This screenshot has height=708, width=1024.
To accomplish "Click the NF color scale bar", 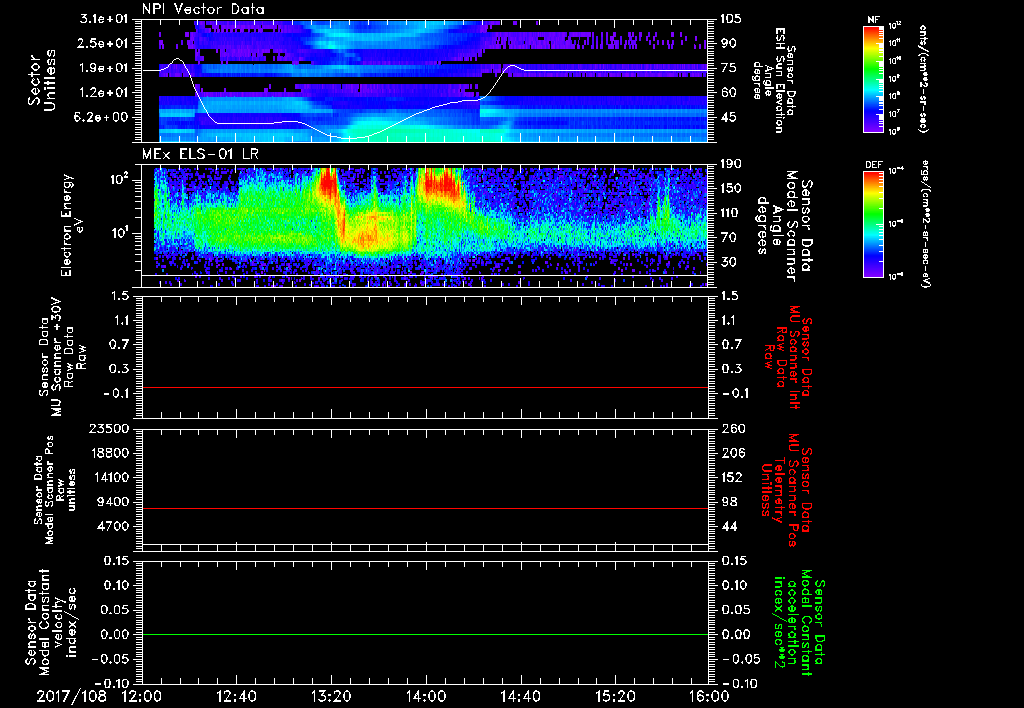I will pyautogui.click(x=874, y=78).
